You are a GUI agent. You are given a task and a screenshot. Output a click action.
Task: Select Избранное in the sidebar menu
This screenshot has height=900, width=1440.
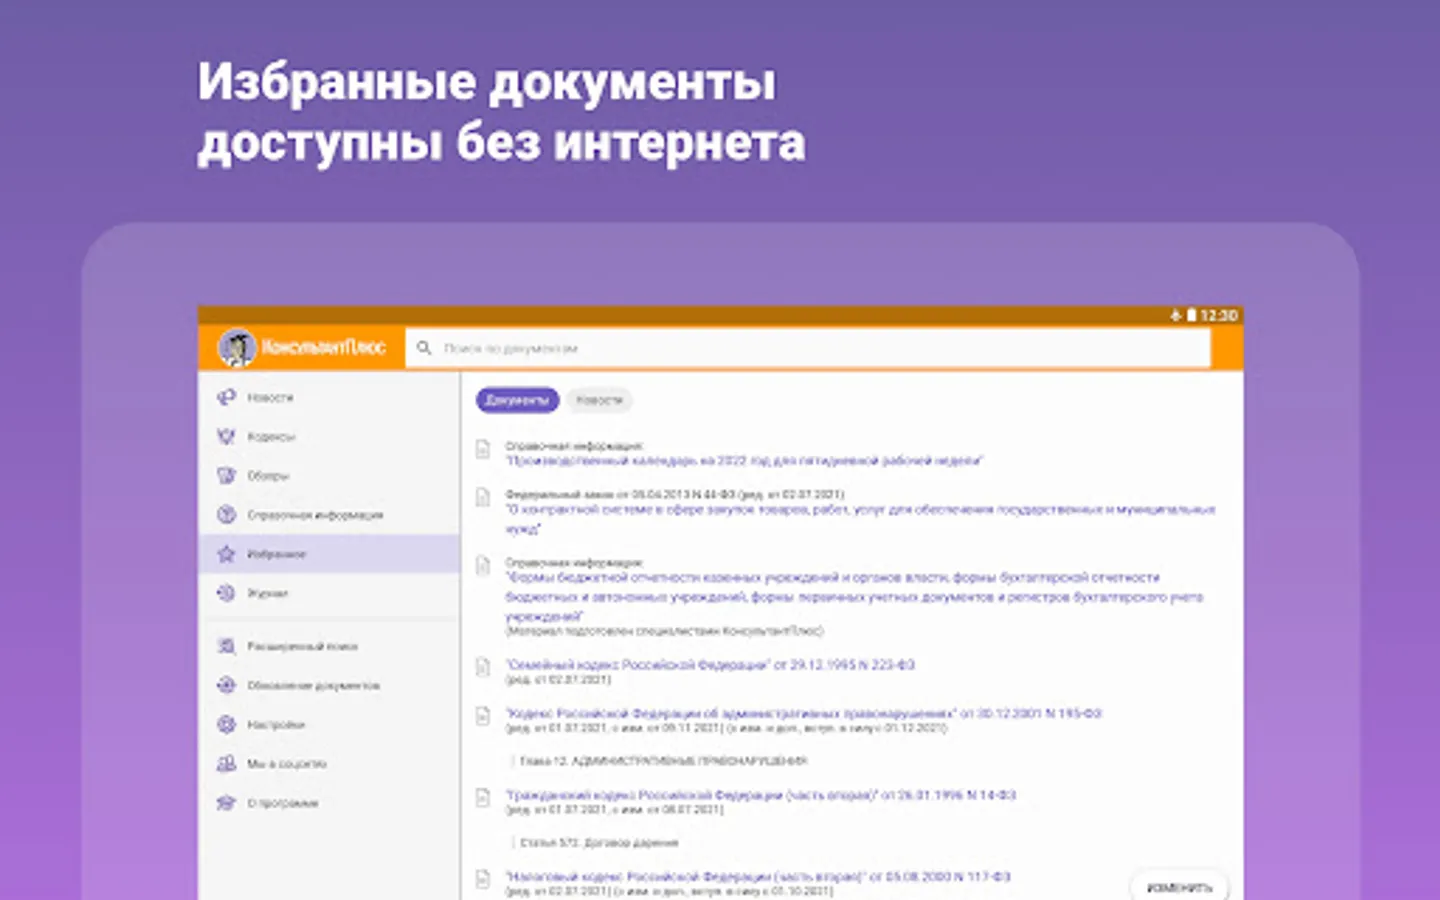pyautogui.click(x=329, y=553)
